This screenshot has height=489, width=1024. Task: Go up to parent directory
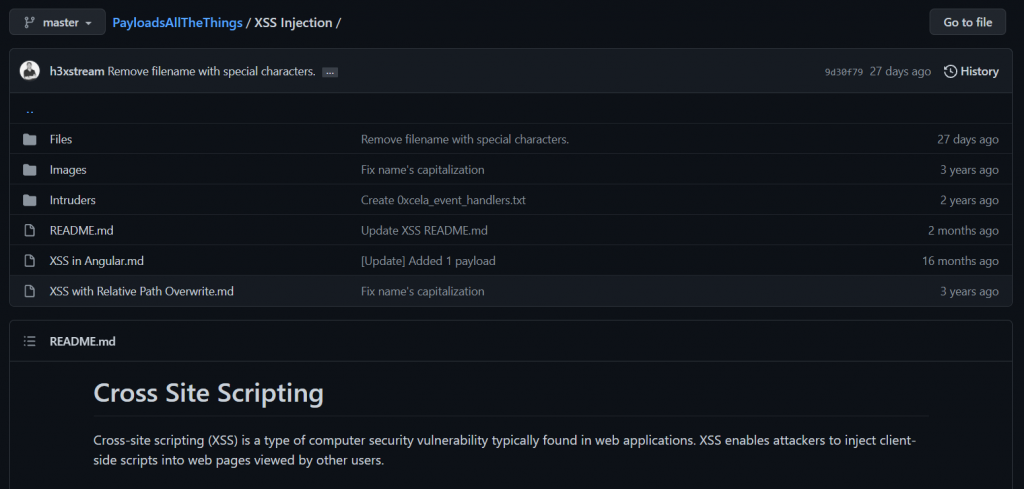point(30,110)
